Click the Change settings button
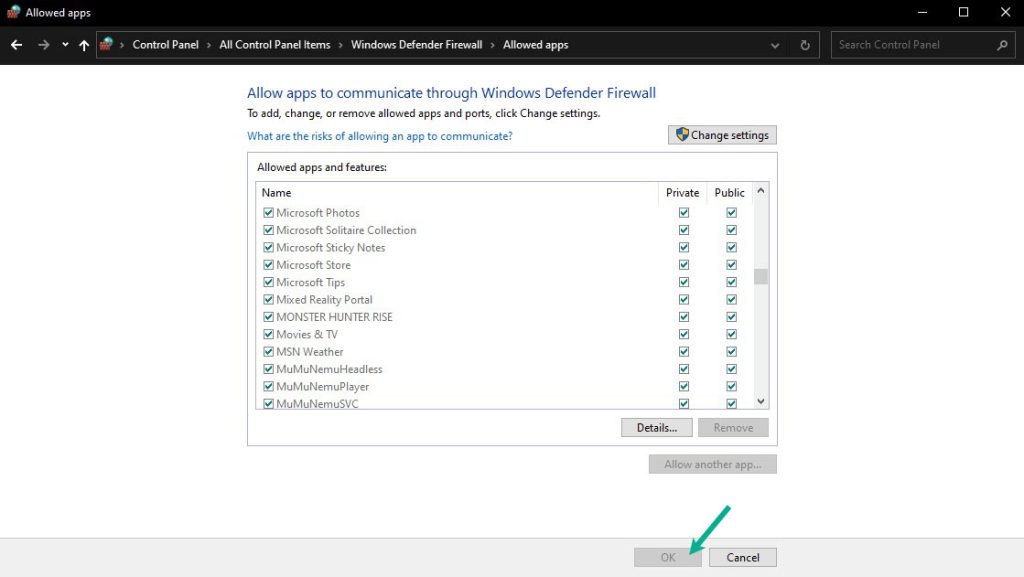1024x577 pixels. point(722,135)
